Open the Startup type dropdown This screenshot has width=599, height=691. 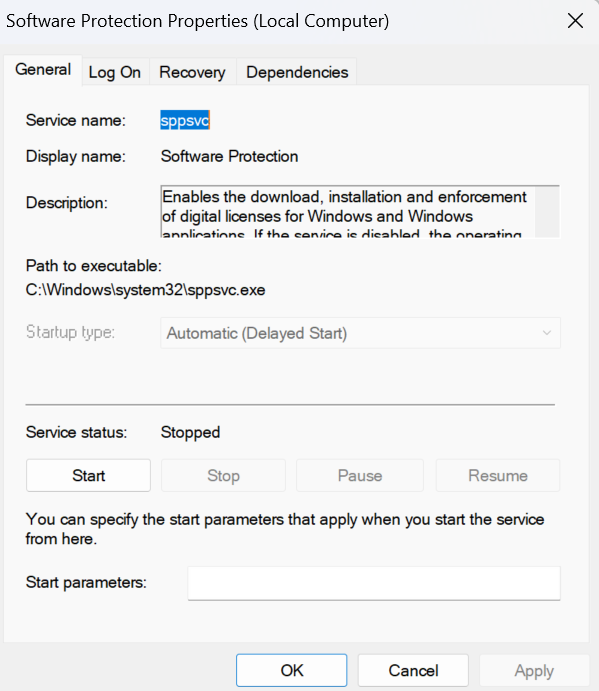[x=360, y=333]
